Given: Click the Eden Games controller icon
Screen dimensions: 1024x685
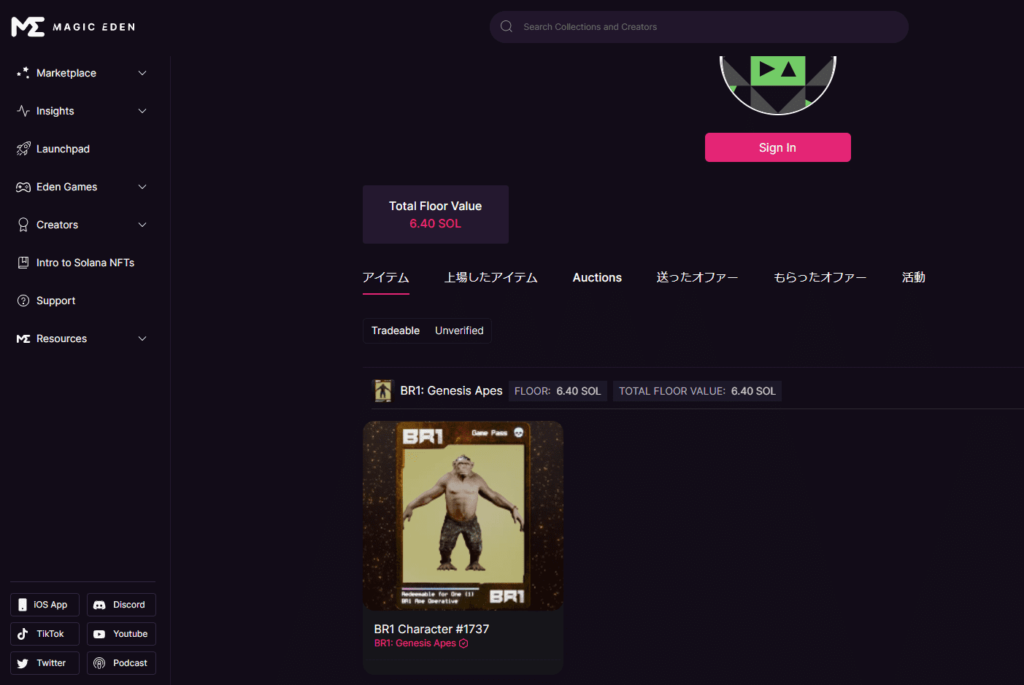Looking at the screenshot, I should point(23,187).
